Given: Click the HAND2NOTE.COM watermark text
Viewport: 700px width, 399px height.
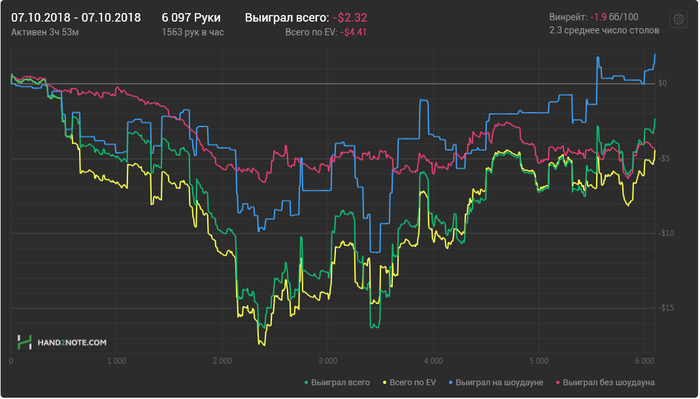Looking at the screenshot, I should 72,343.
